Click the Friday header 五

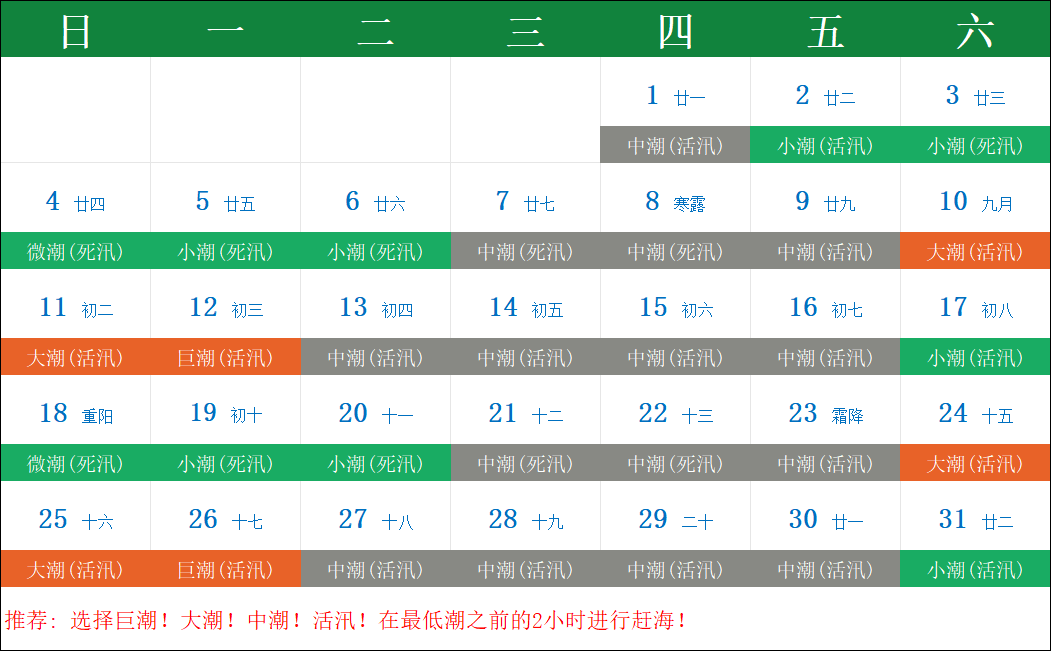coord(825,31)
